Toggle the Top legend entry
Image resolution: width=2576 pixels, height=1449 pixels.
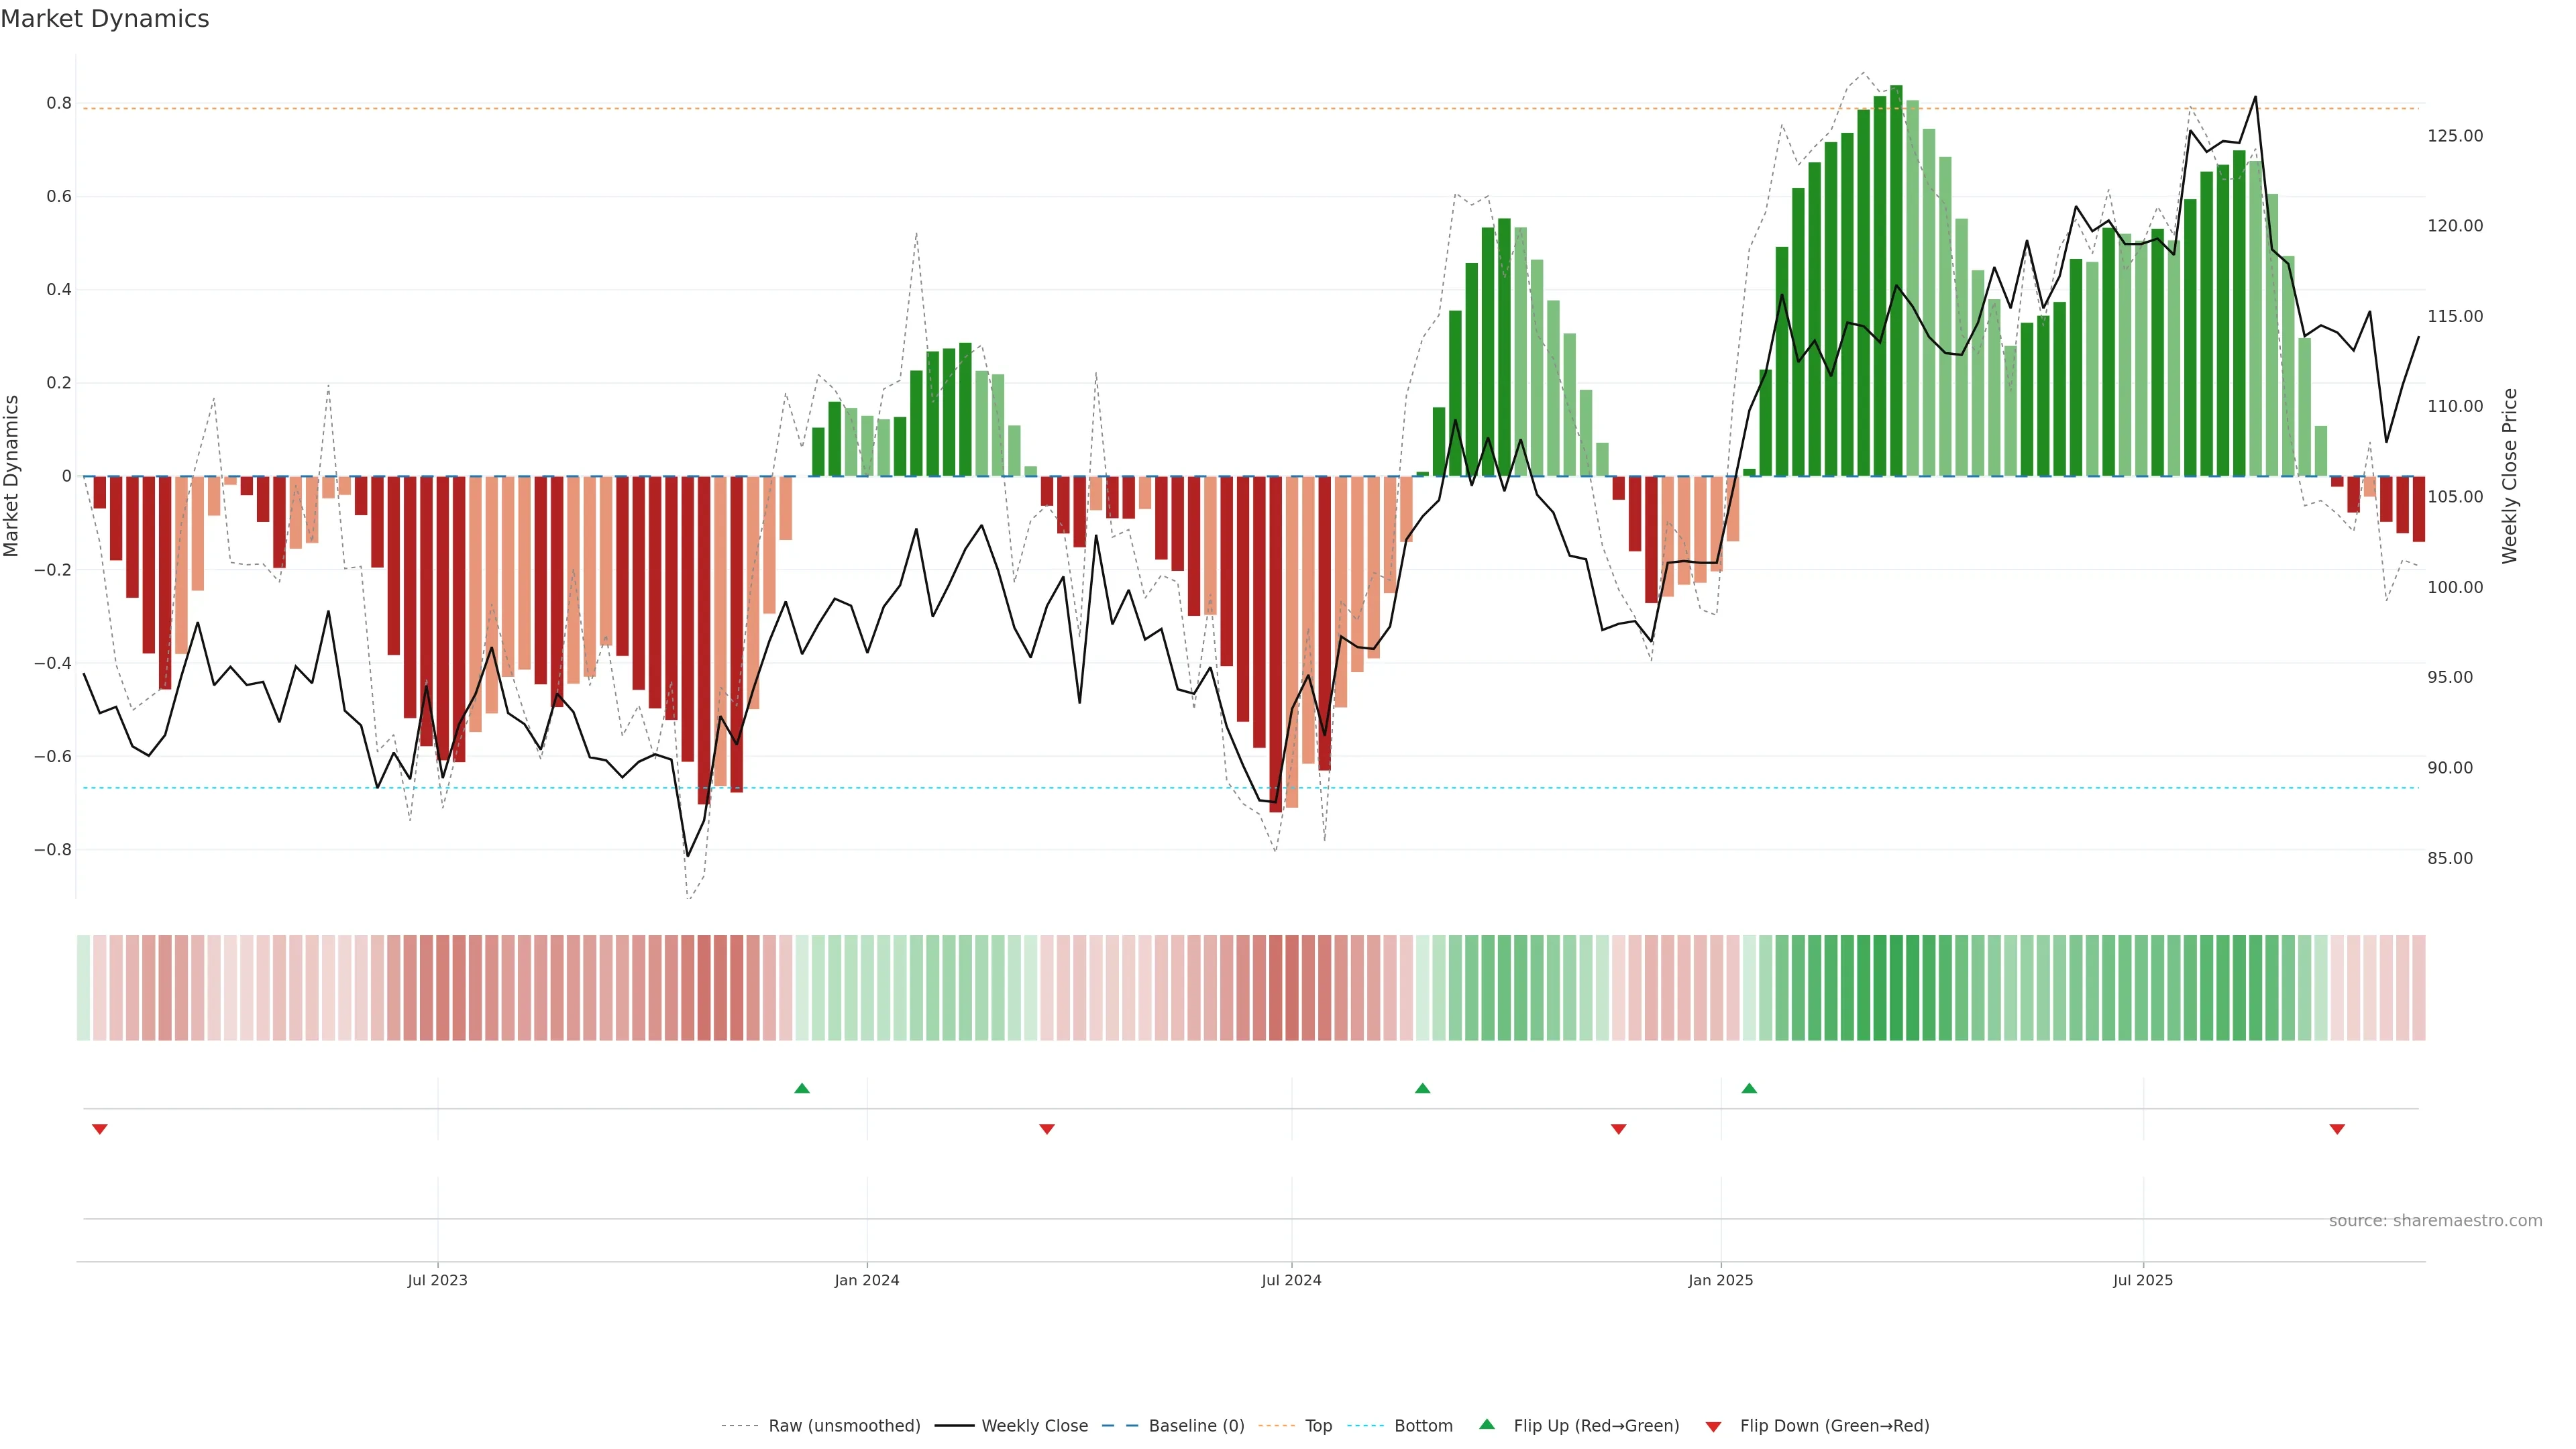1318,1426
